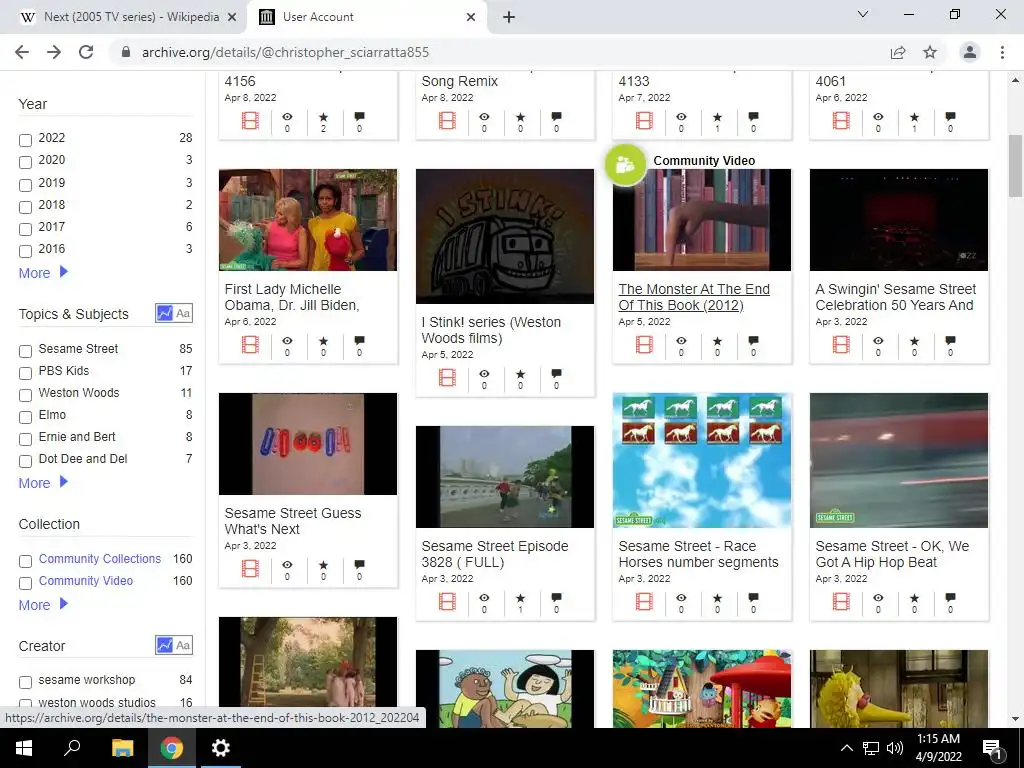Screen dimensions: 1024x768
Task: Check the Sesame Street topic filter
Action: 25,351
